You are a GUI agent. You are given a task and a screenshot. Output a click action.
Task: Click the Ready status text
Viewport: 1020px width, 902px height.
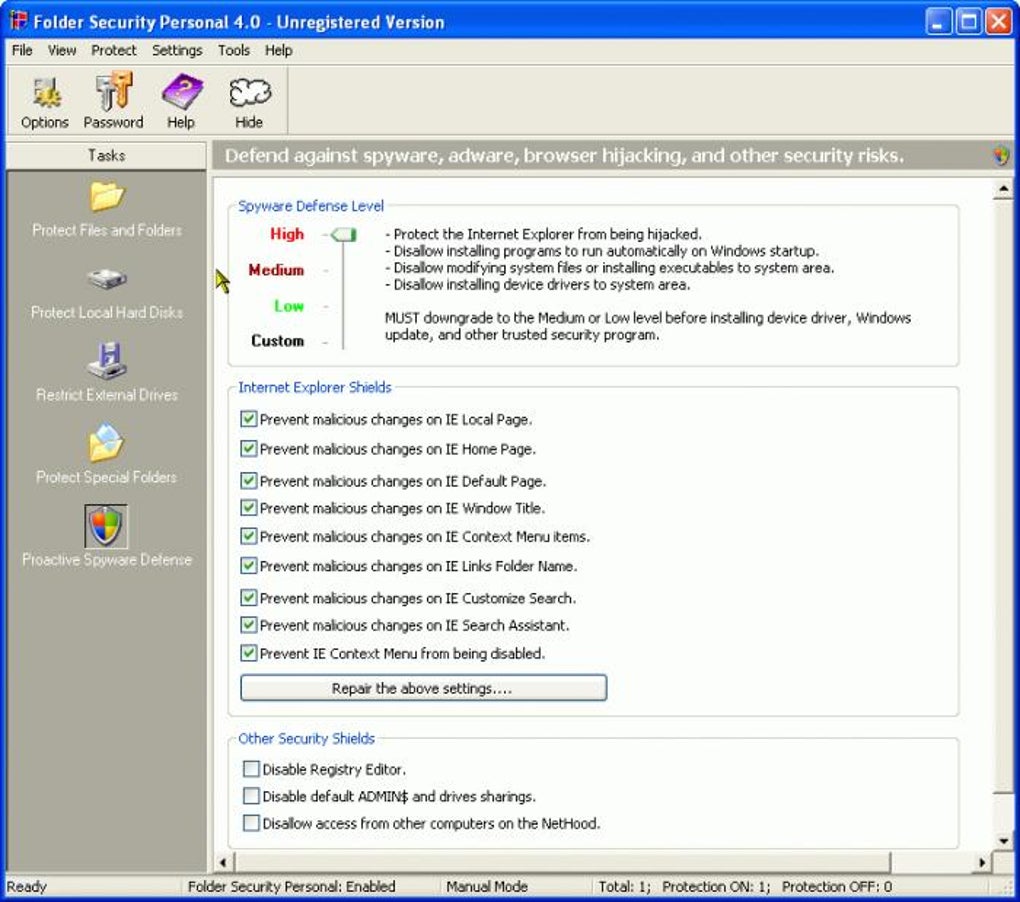pos(27,886)
